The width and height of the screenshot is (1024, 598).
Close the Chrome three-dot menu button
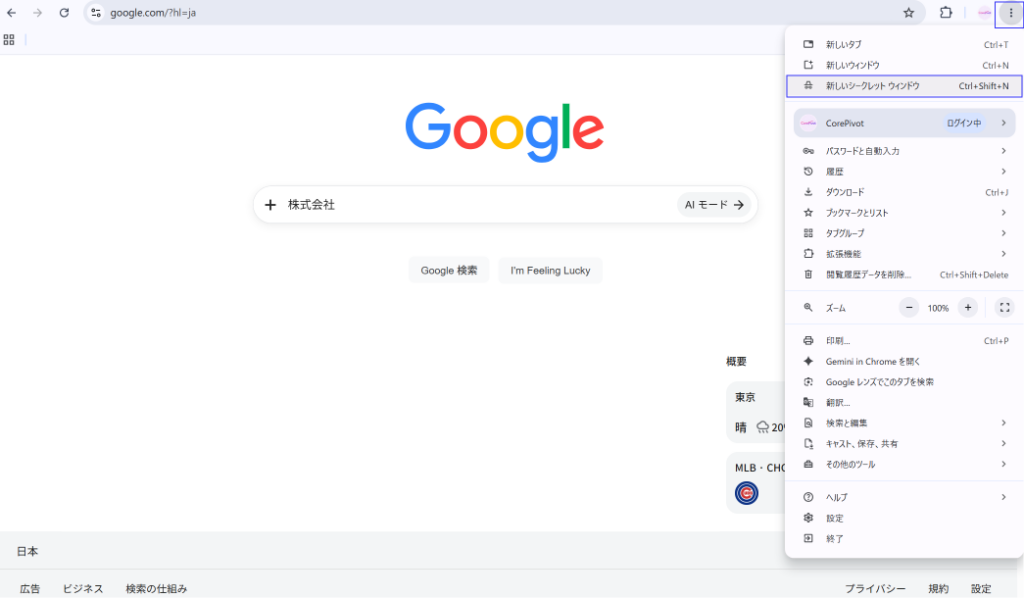(x=1010, y=13)
